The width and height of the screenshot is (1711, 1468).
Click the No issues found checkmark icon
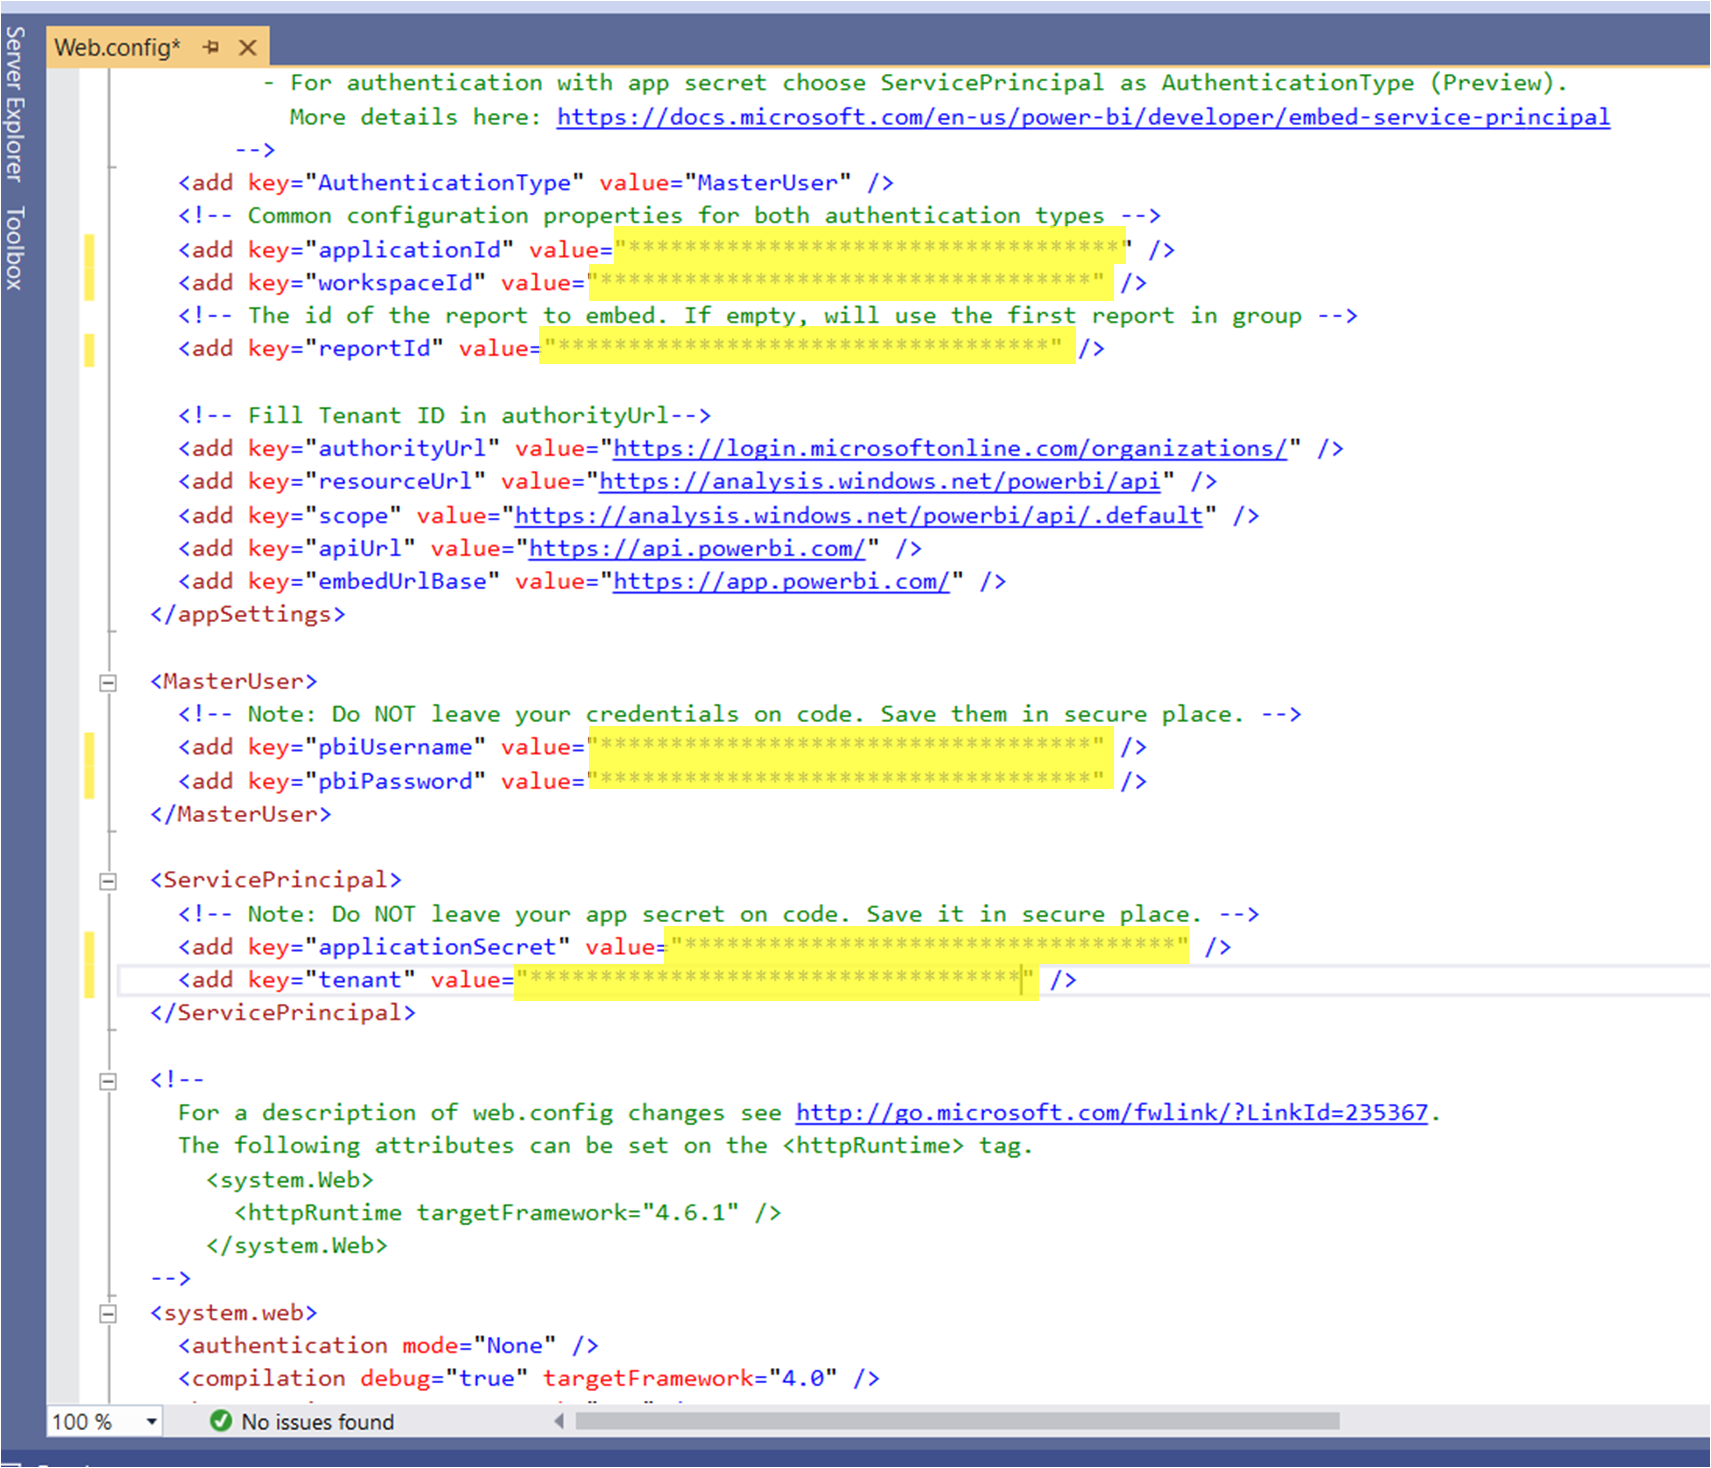(x=221, y=1421)
